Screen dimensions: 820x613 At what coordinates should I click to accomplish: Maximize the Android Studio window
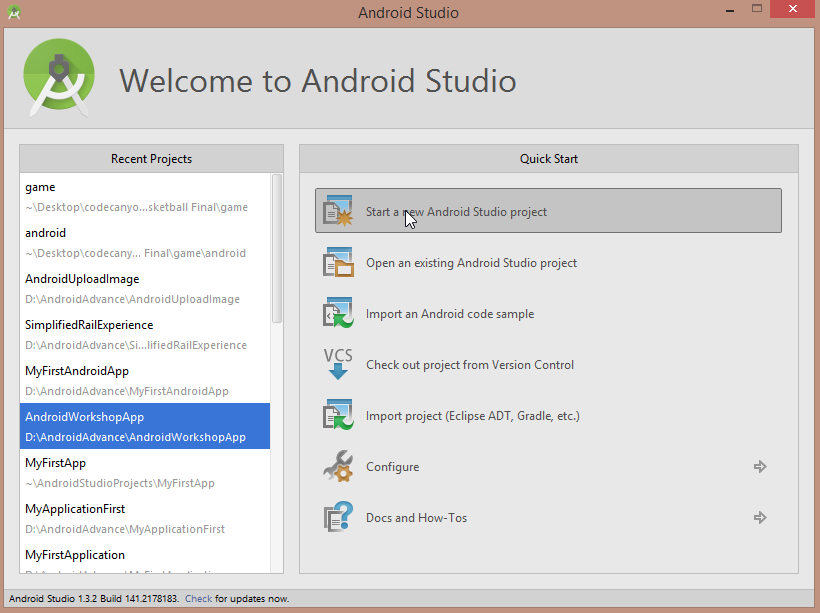click(x=757, y=8)
